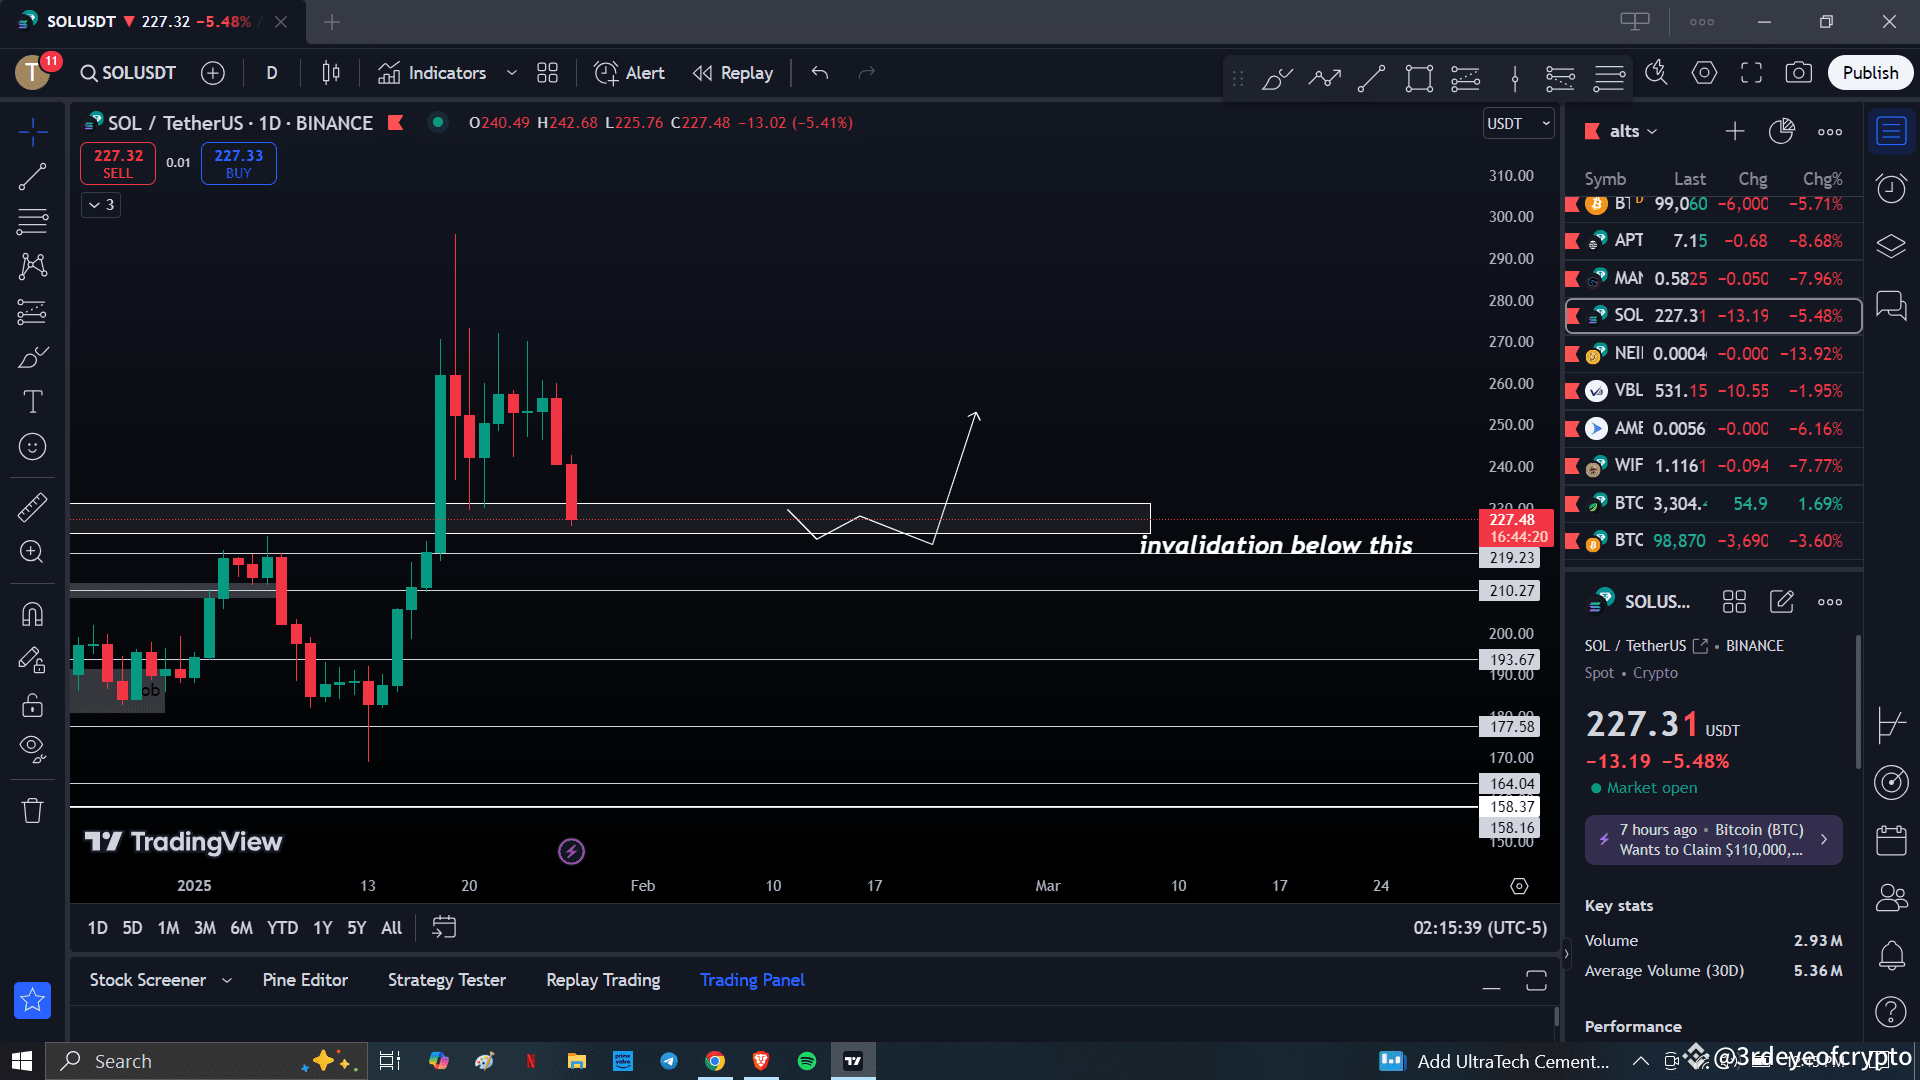Switch to the Pine Editor tab

point(305,980)
